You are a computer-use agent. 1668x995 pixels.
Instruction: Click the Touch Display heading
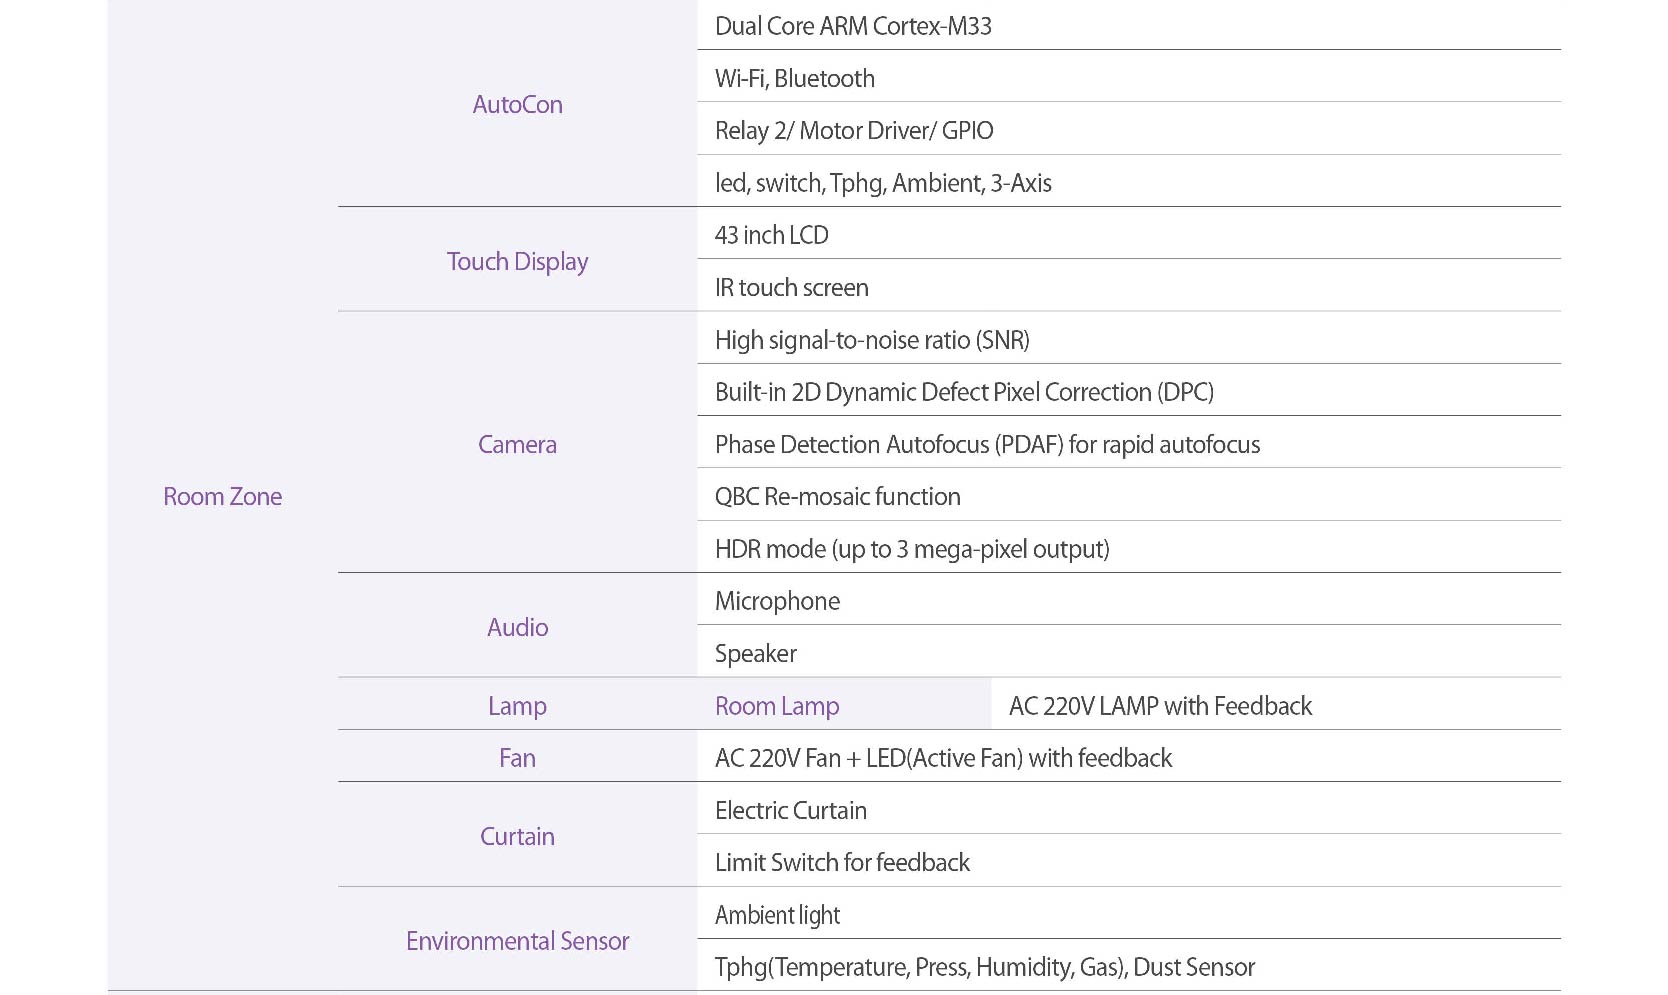[x=517, y=262]
